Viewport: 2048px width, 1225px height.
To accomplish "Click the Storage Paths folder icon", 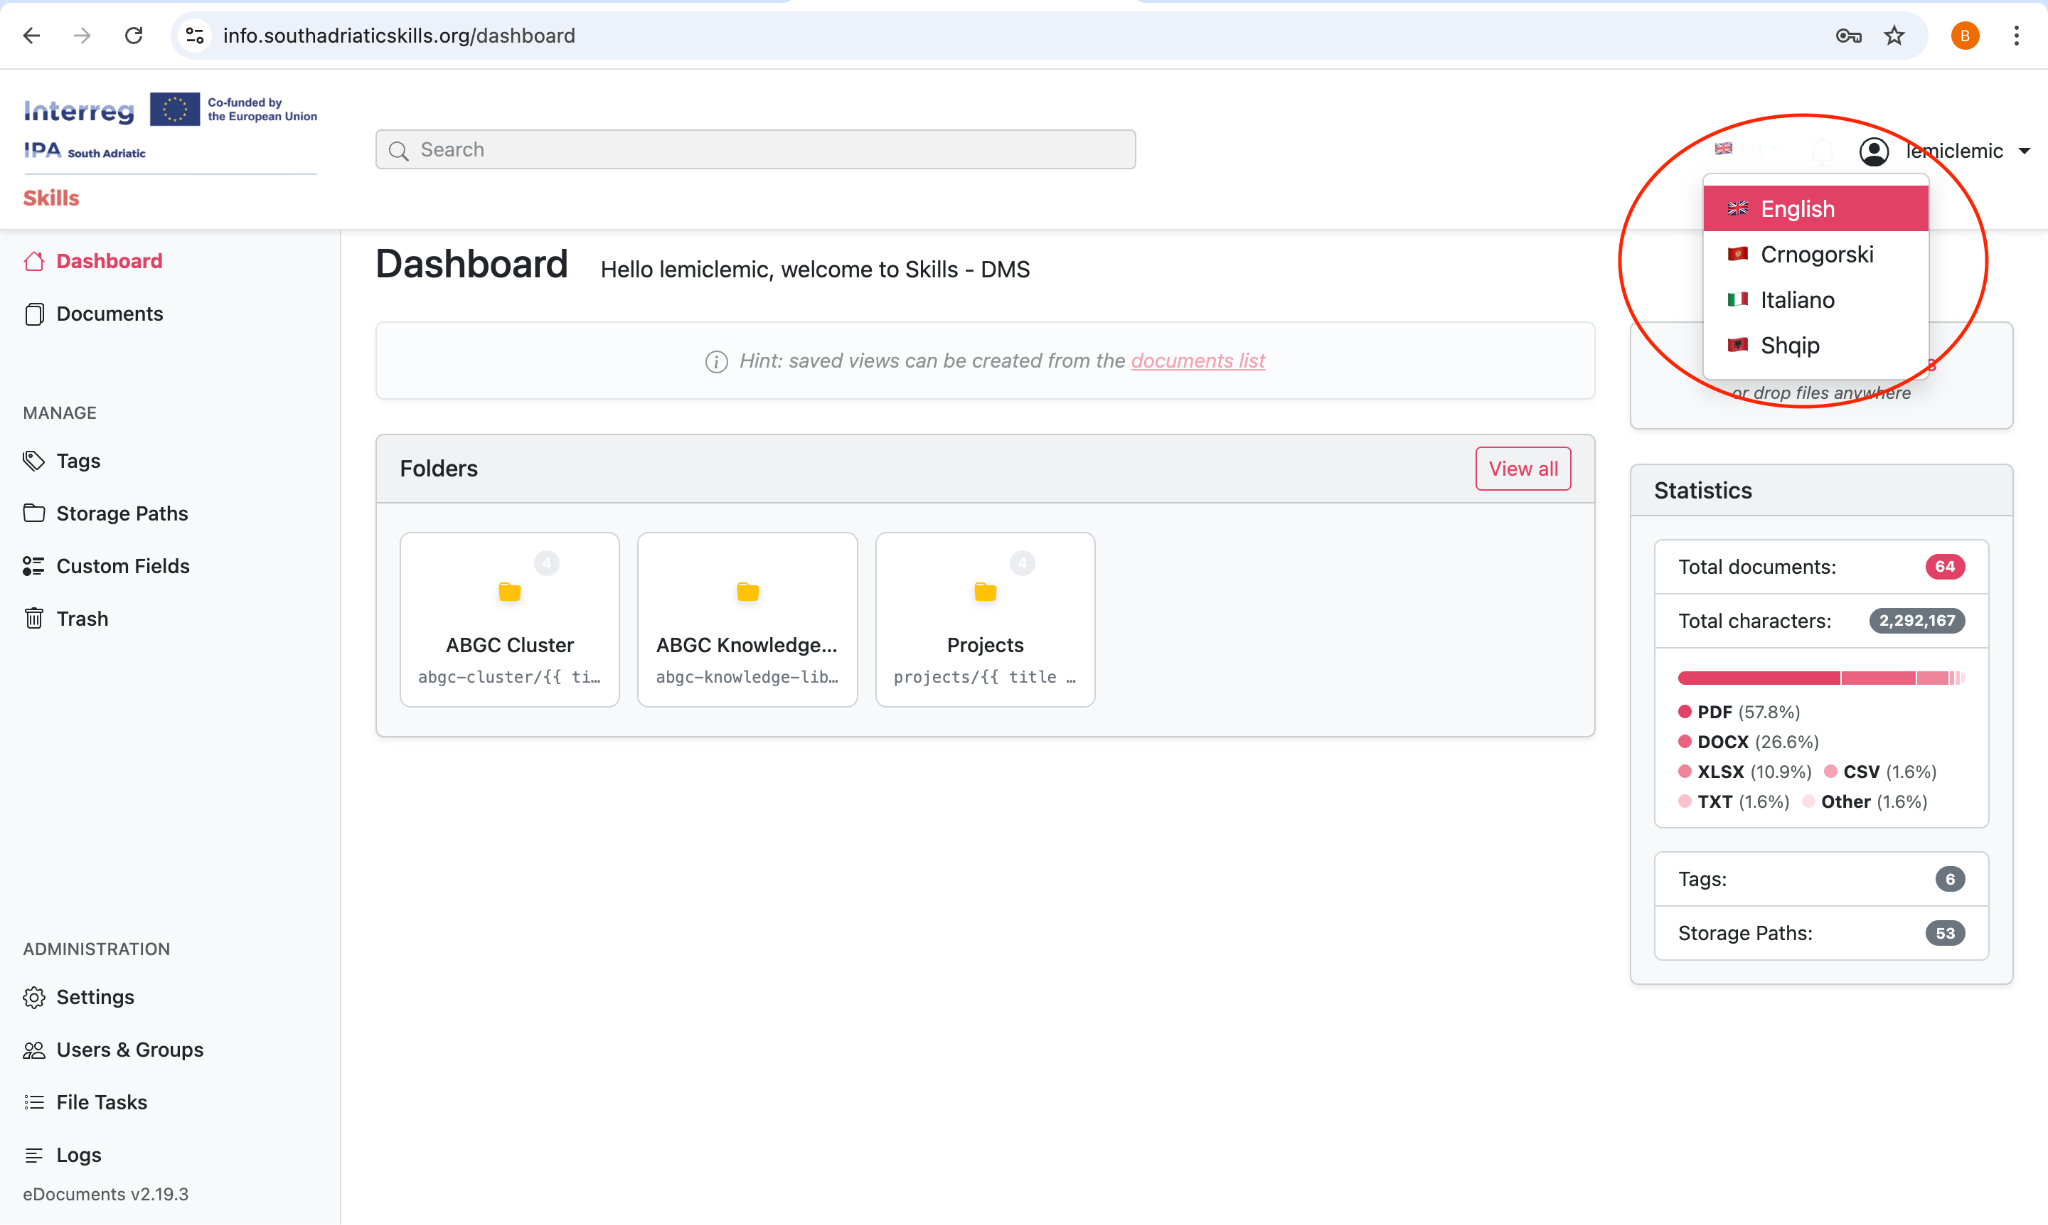I will (35, 513).
